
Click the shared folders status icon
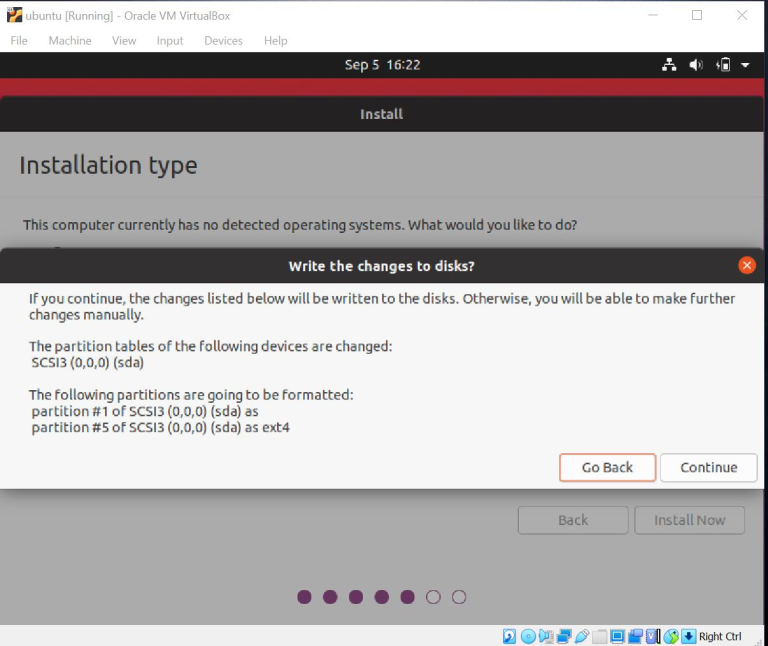599,636
